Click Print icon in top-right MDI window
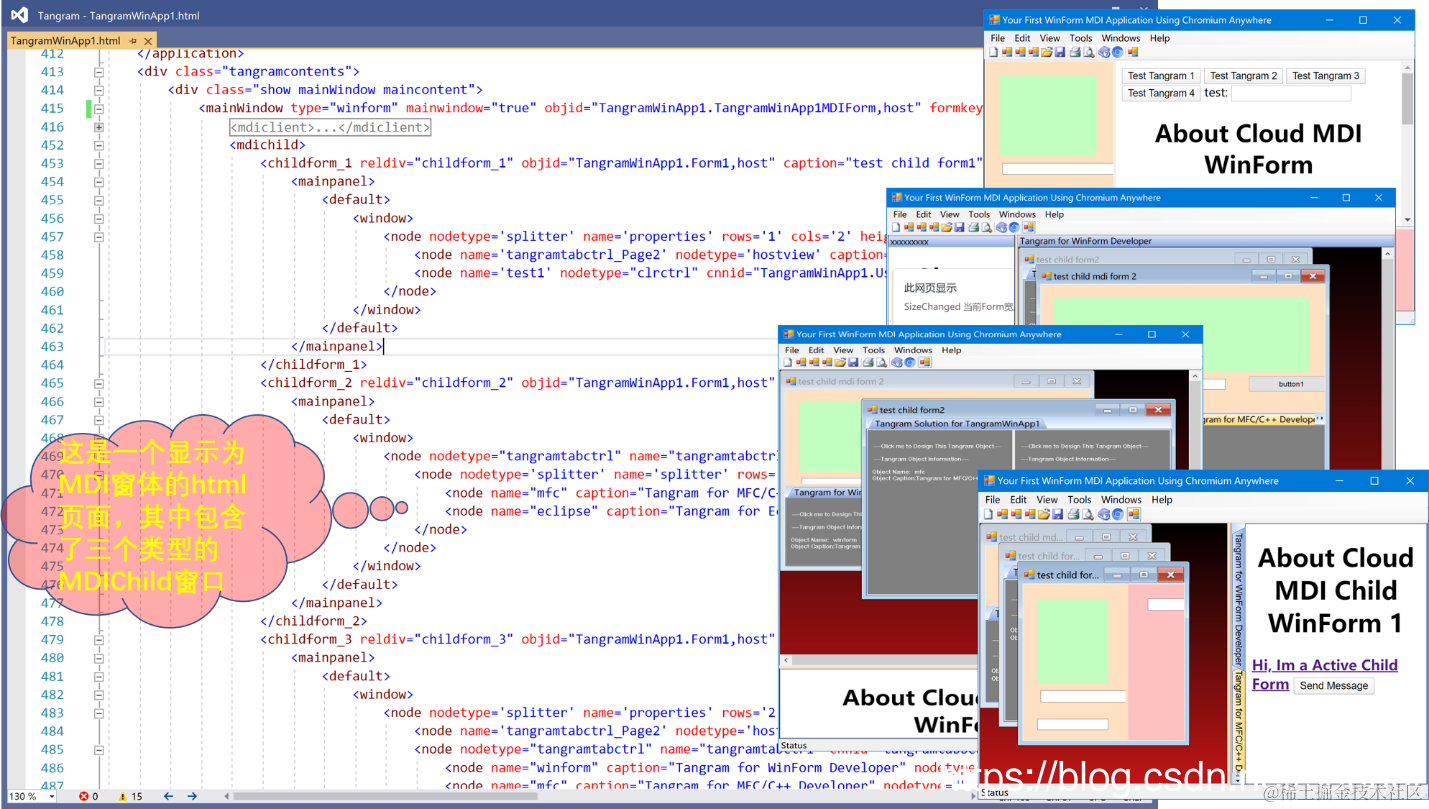Viewport: 1429px width, 809px height. [1075, 52]
